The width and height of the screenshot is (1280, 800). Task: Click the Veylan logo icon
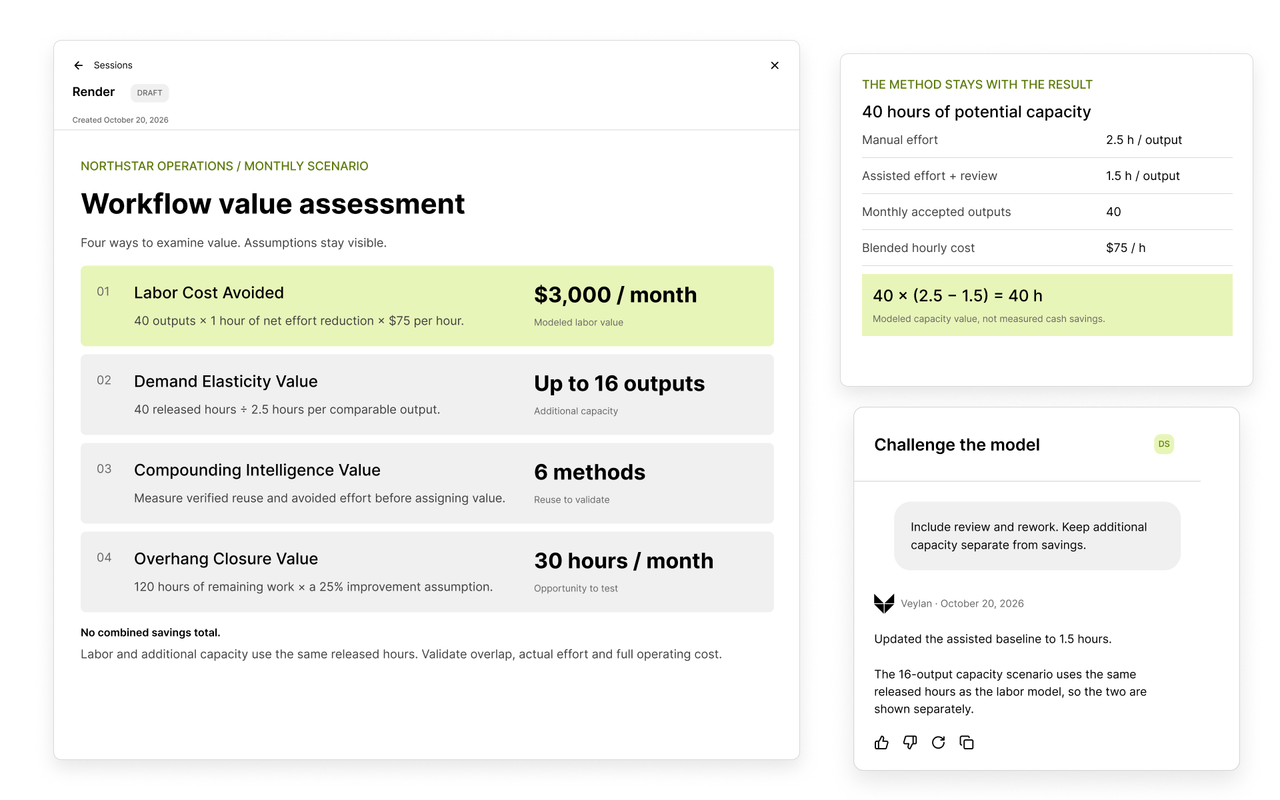tap(884, 603)
